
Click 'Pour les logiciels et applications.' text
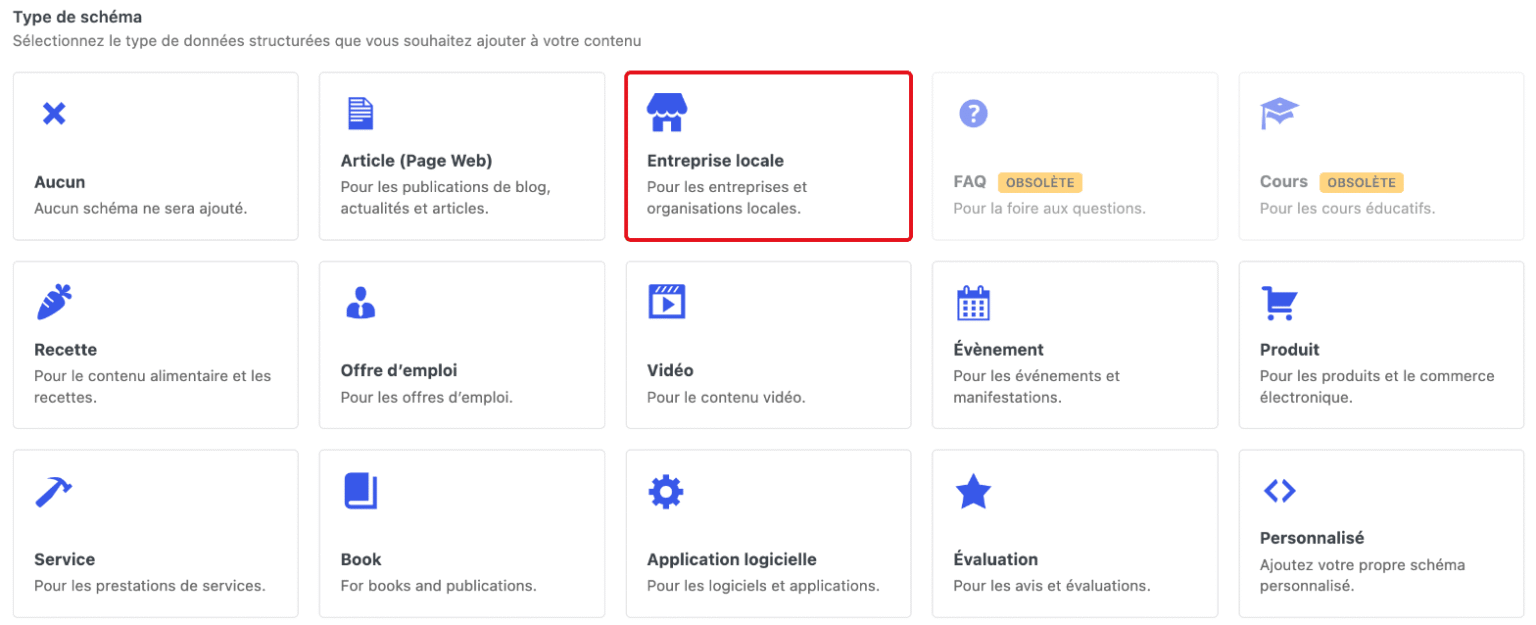coord(763,587)
